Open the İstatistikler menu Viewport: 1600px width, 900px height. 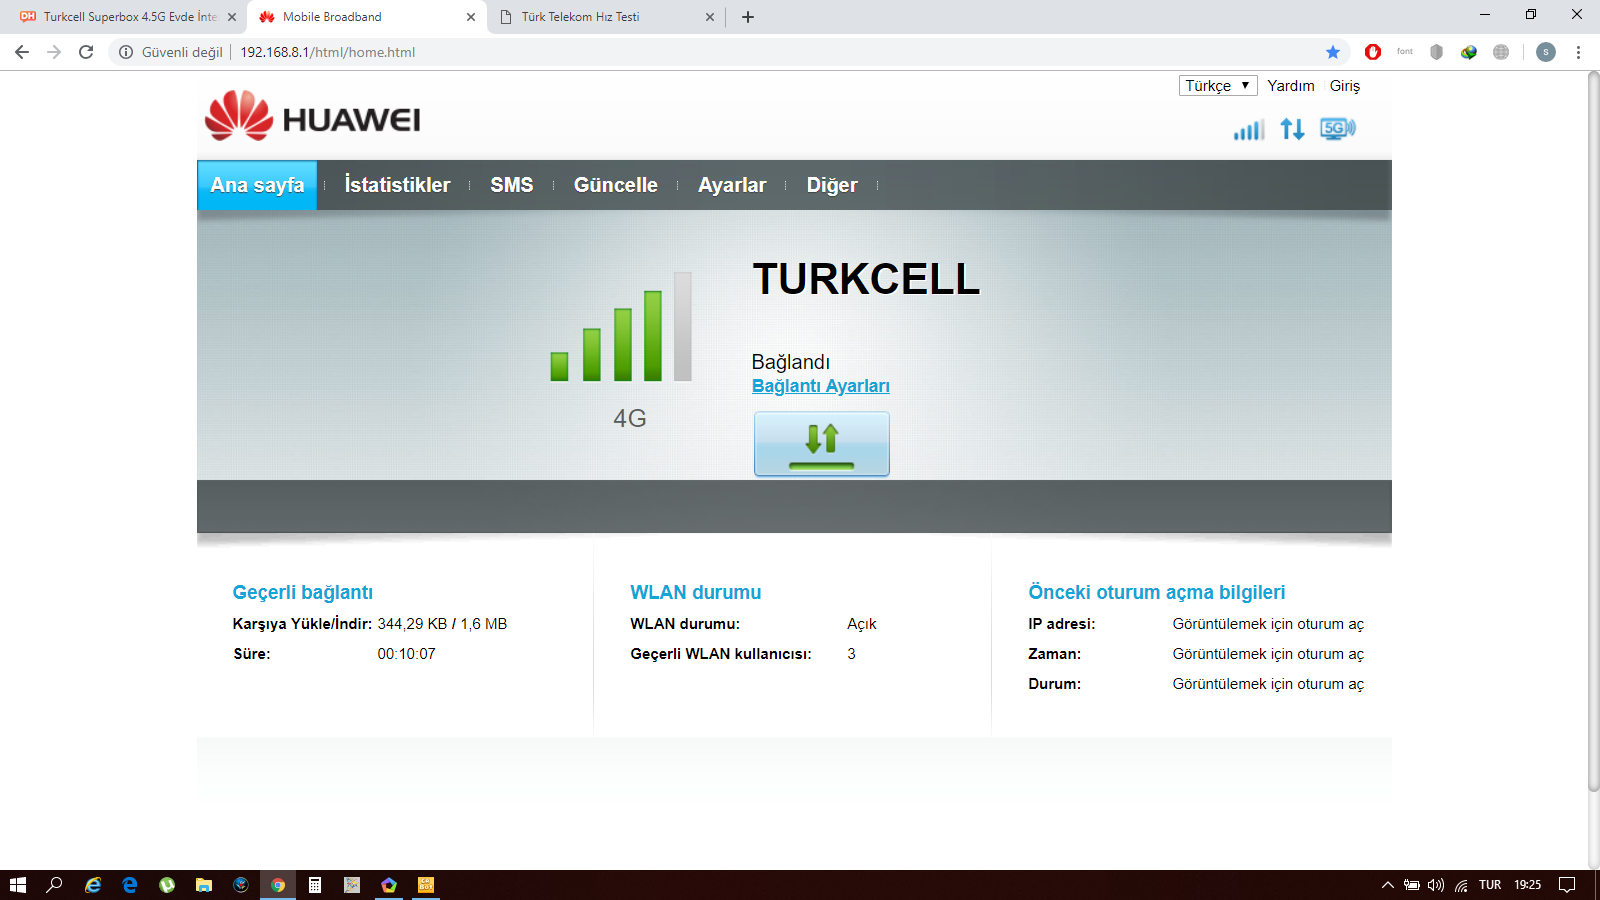(x=397, y=185)
